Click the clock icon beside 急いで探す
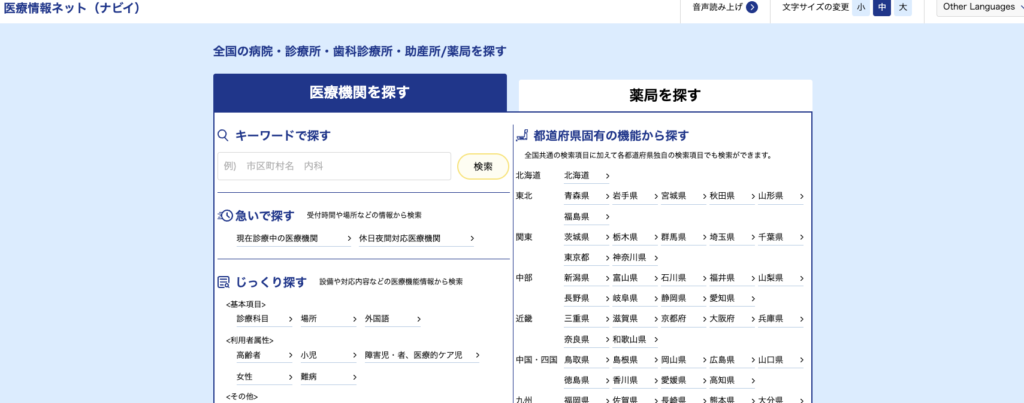 point(225,215)
